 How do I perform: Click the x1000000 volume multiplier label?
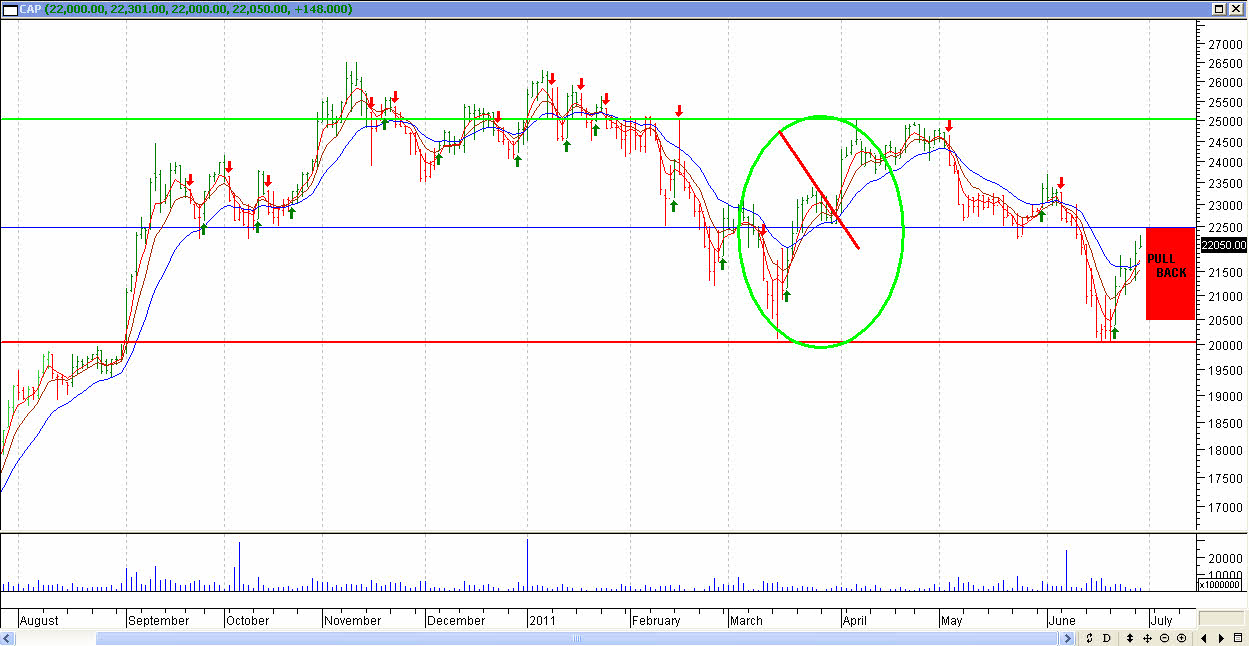1222,584
